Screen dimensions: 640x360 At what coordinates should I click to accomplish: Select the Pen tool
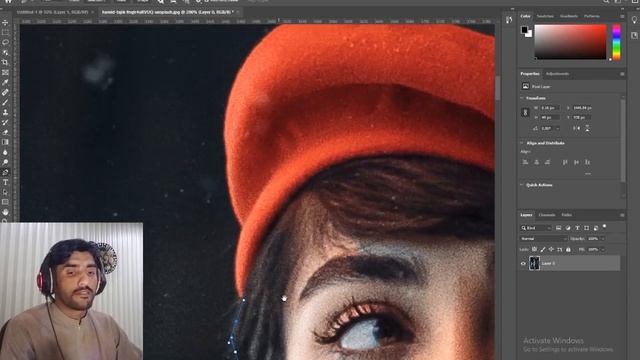click(5, 172)
